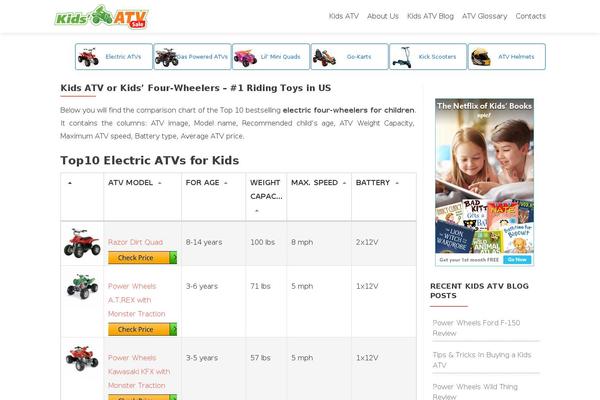Open Power Wheels Ford F-150 Review post
The image size is (600, 400).
click(476, 328)
